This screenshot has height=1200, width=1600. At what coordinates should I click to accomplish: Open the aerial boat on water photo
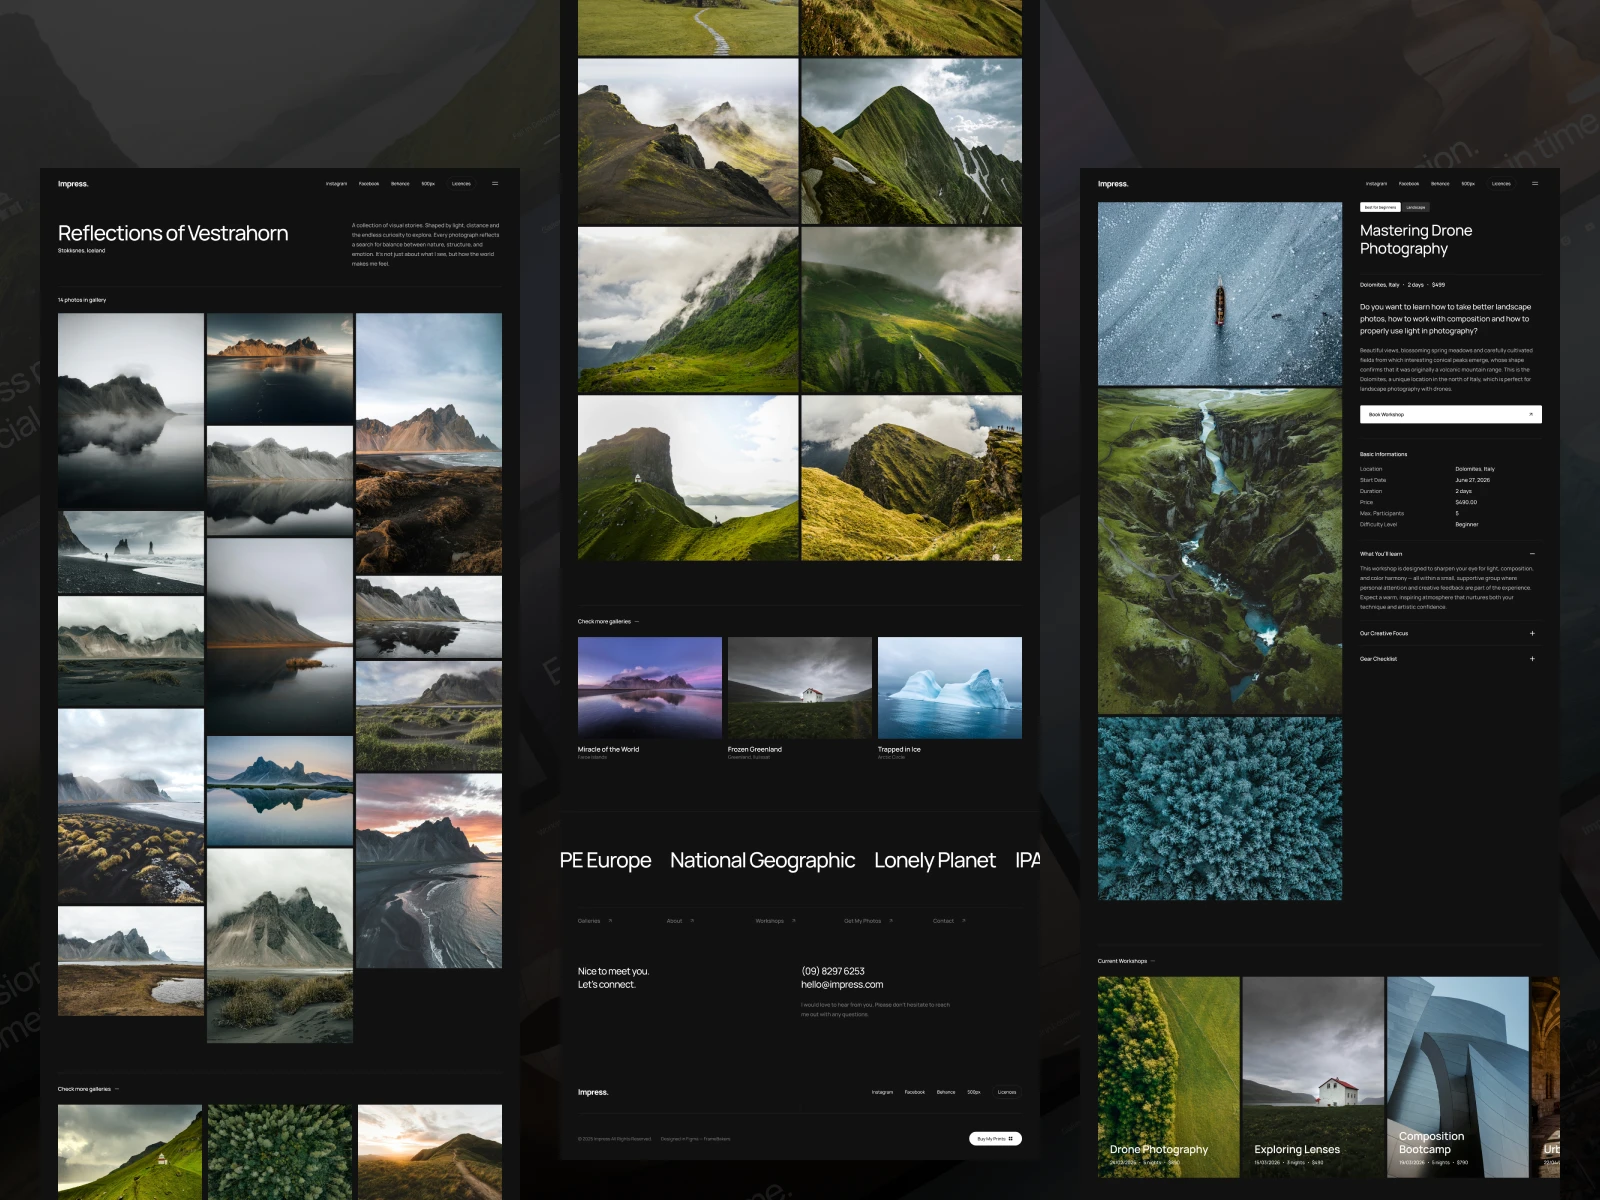tap(1220, 294)
